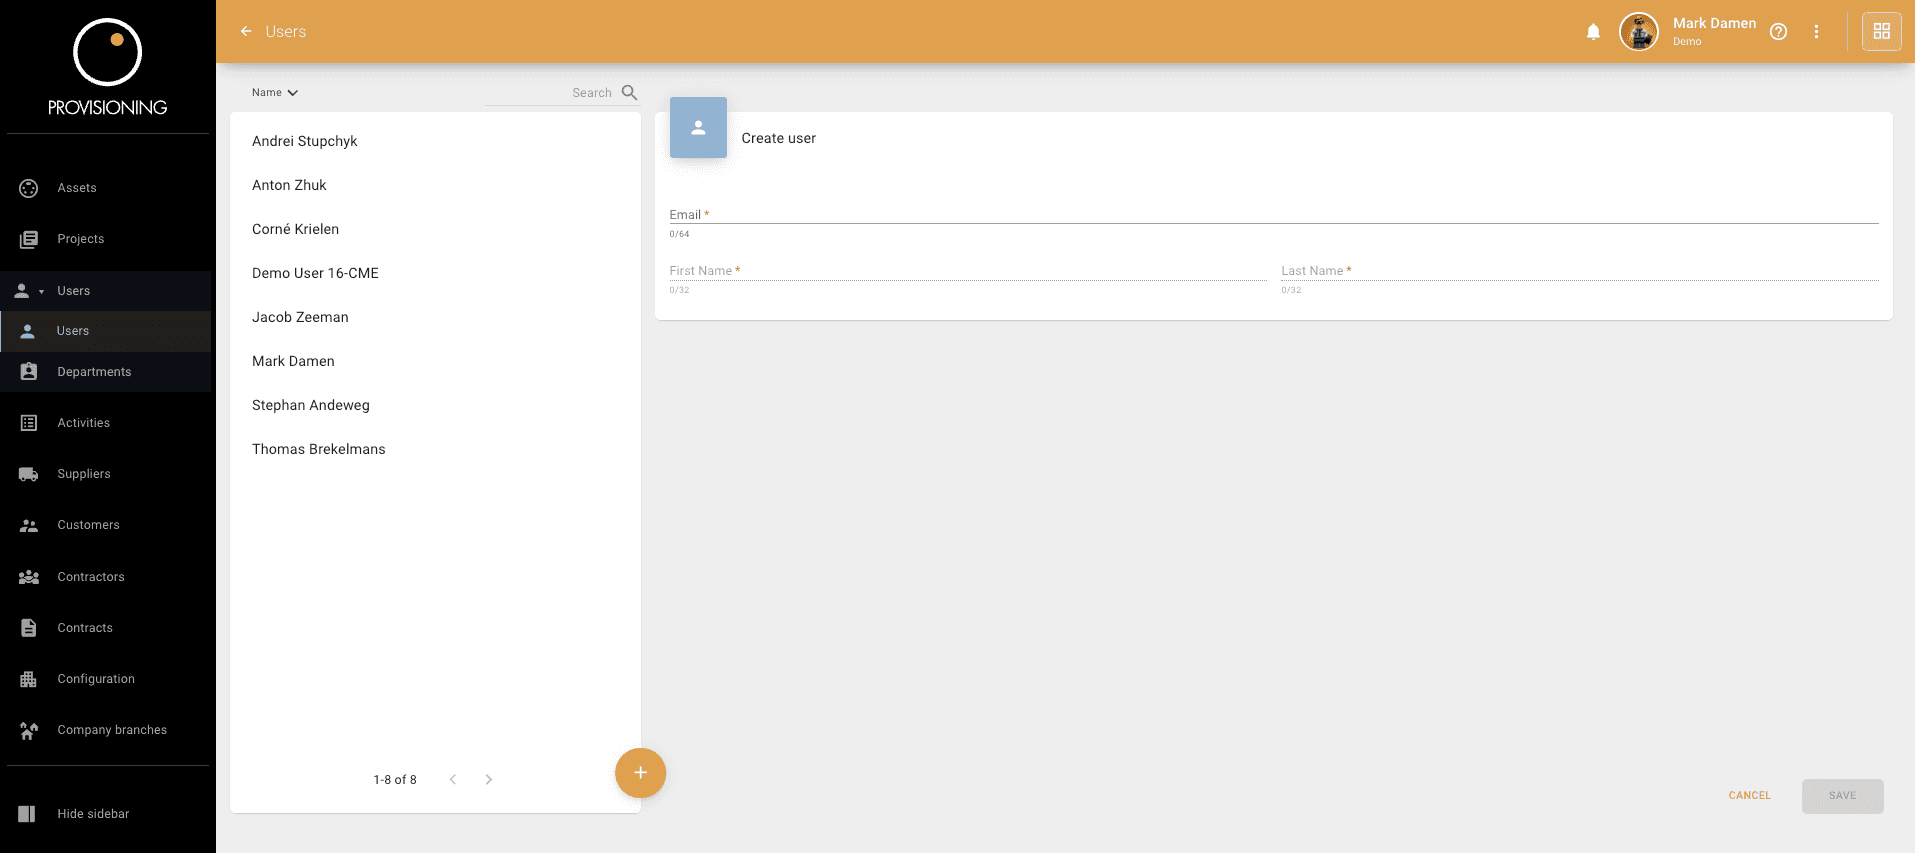Click the Provisioning logo
The image size is (1915, 853).
[108, 67]
